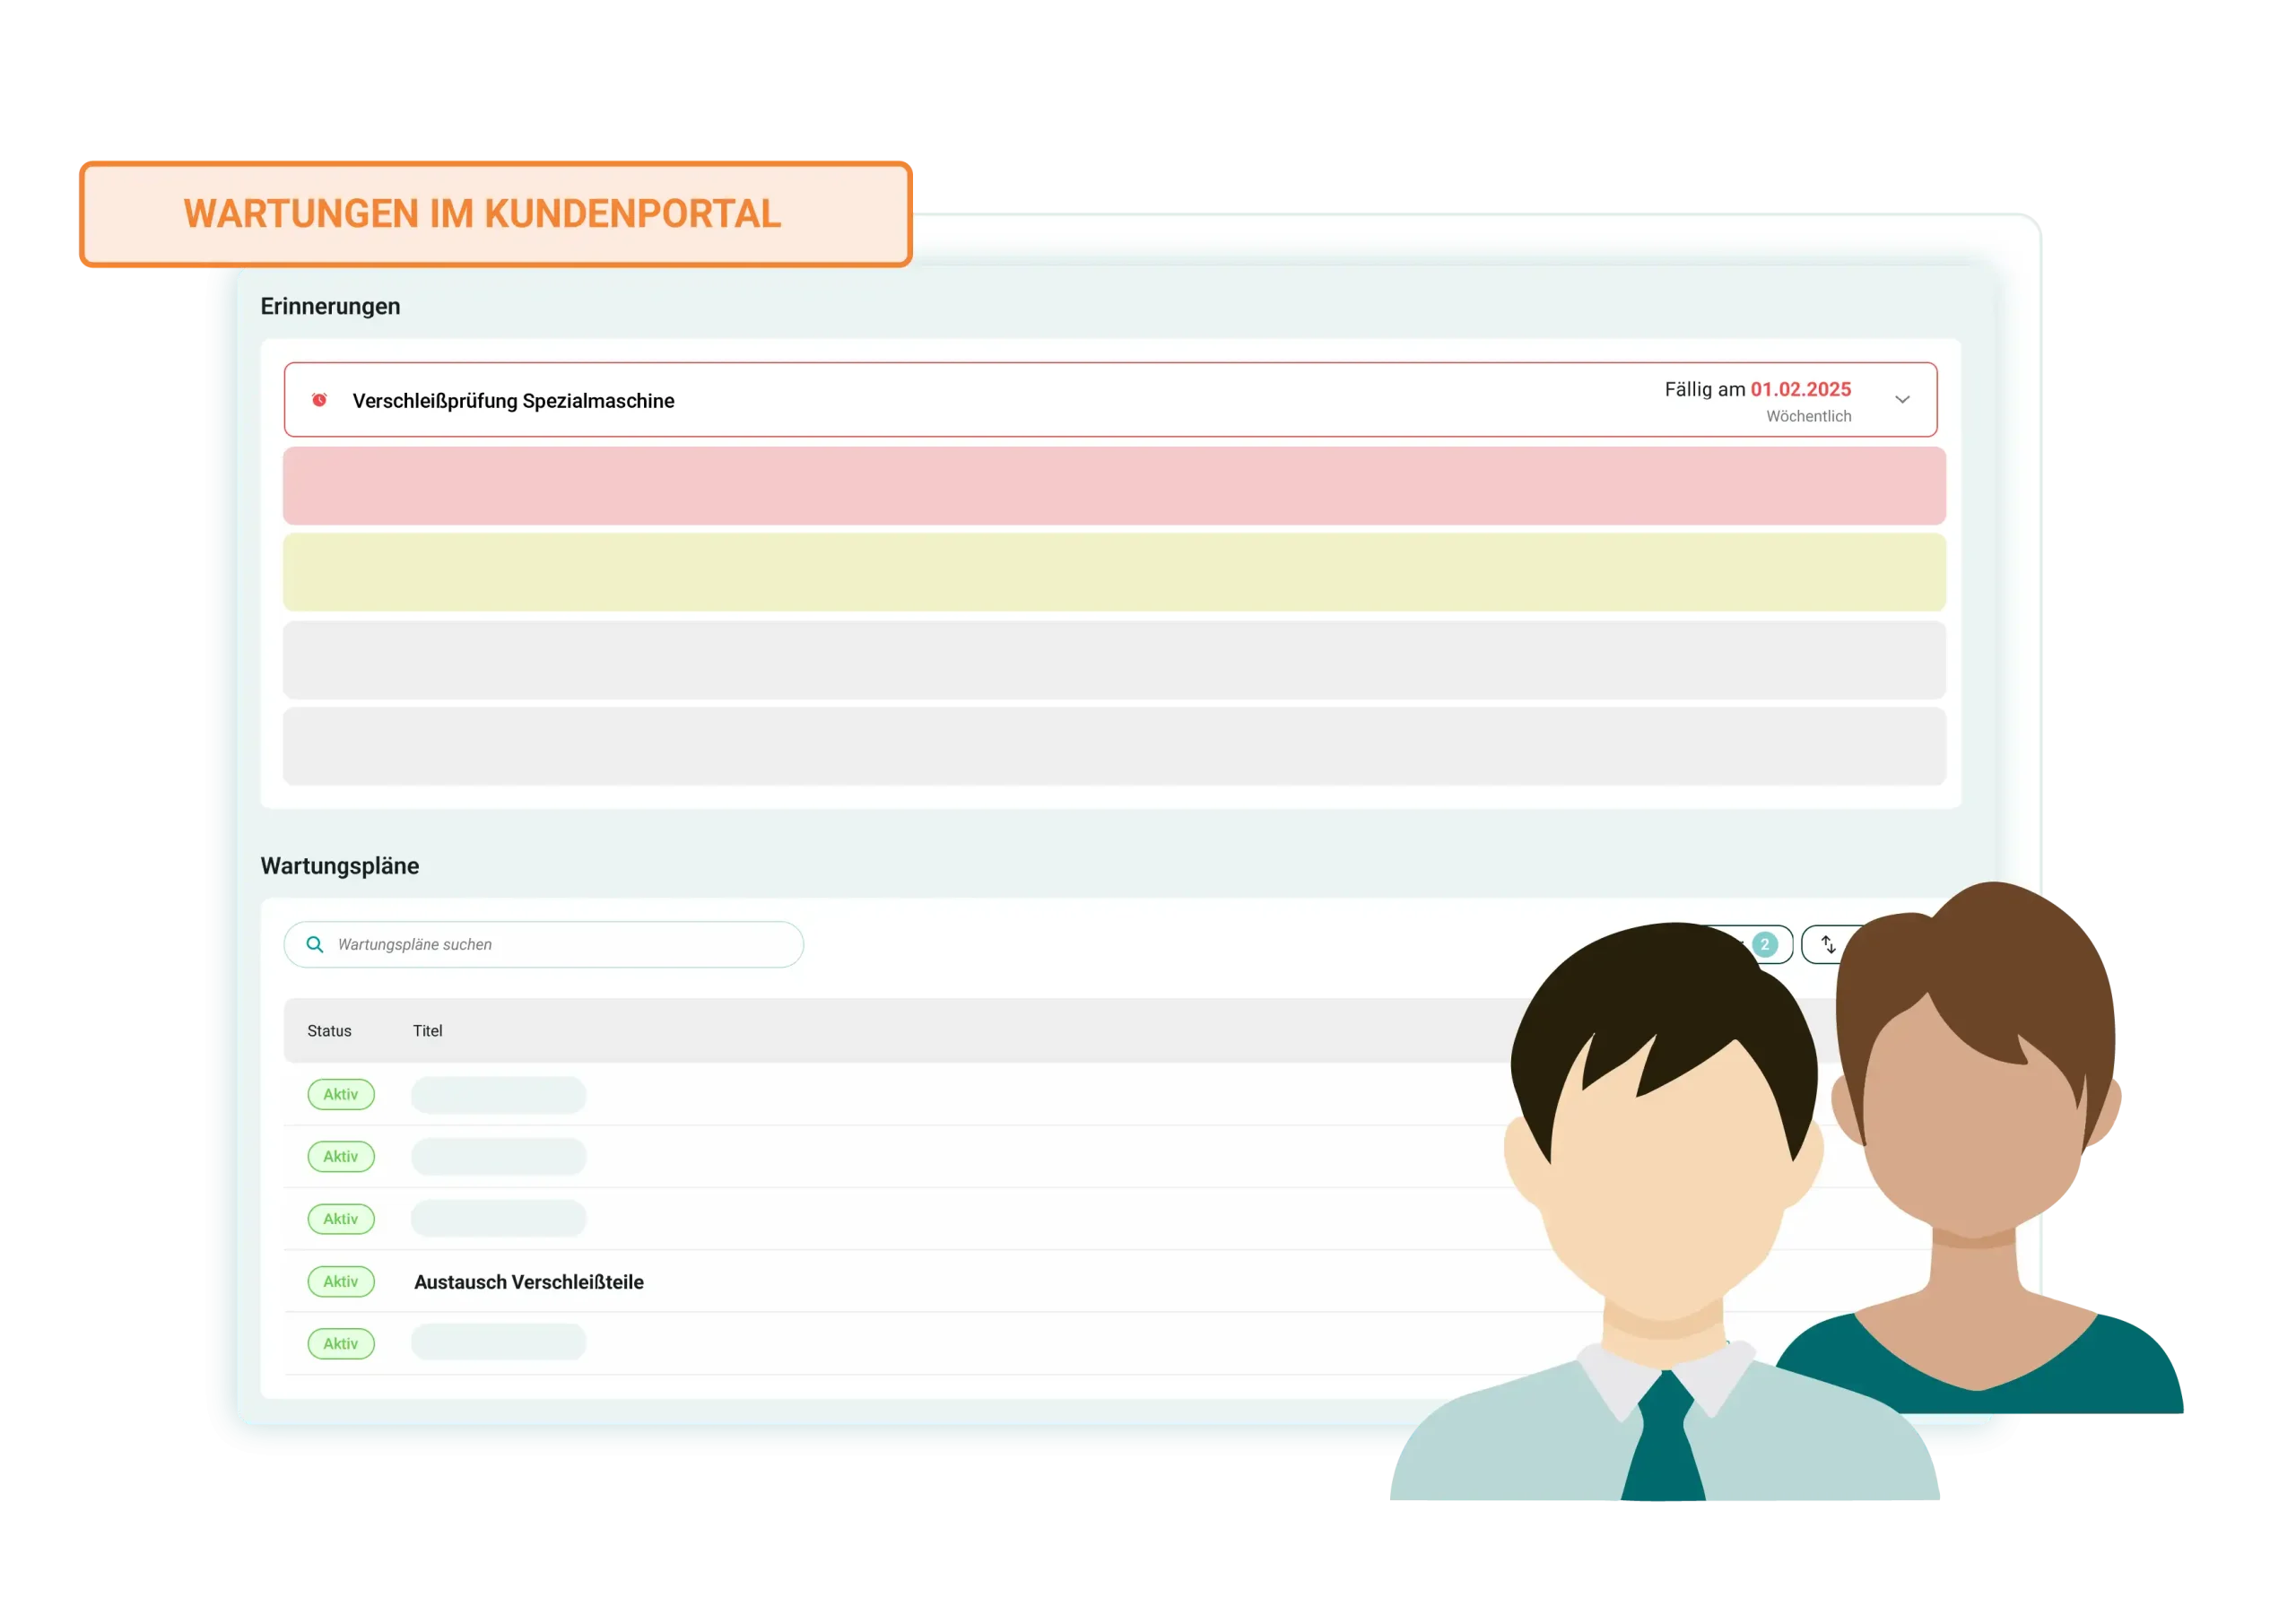Select the pink overdue reminder bar

[1113, 486]
